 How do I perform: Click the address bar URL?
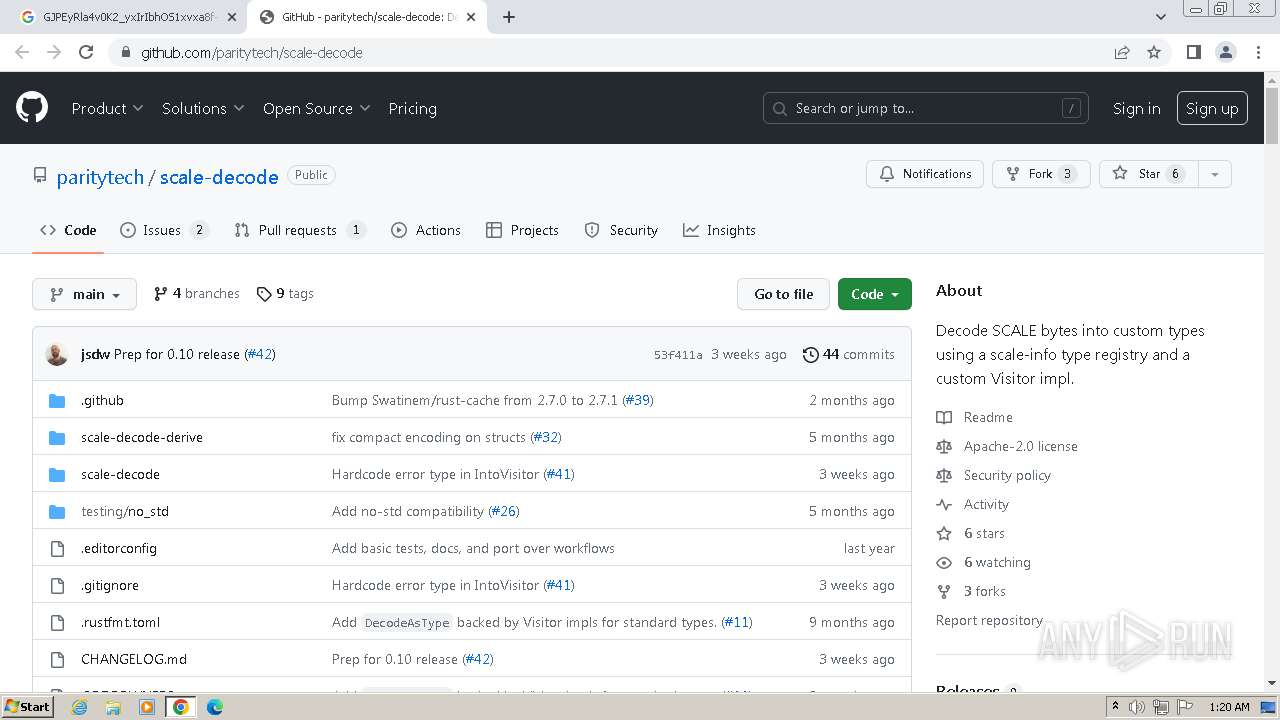pyautogui.click(x=251, y=52)
